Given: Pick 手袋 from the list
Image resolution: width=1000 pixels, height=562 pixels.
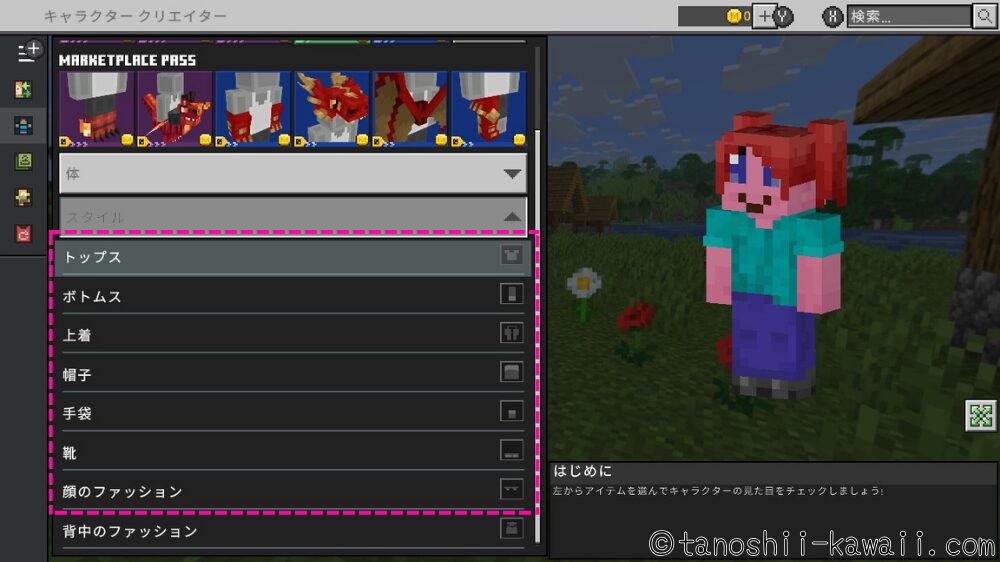Looking at the screenshot, I should pos(292,413).
